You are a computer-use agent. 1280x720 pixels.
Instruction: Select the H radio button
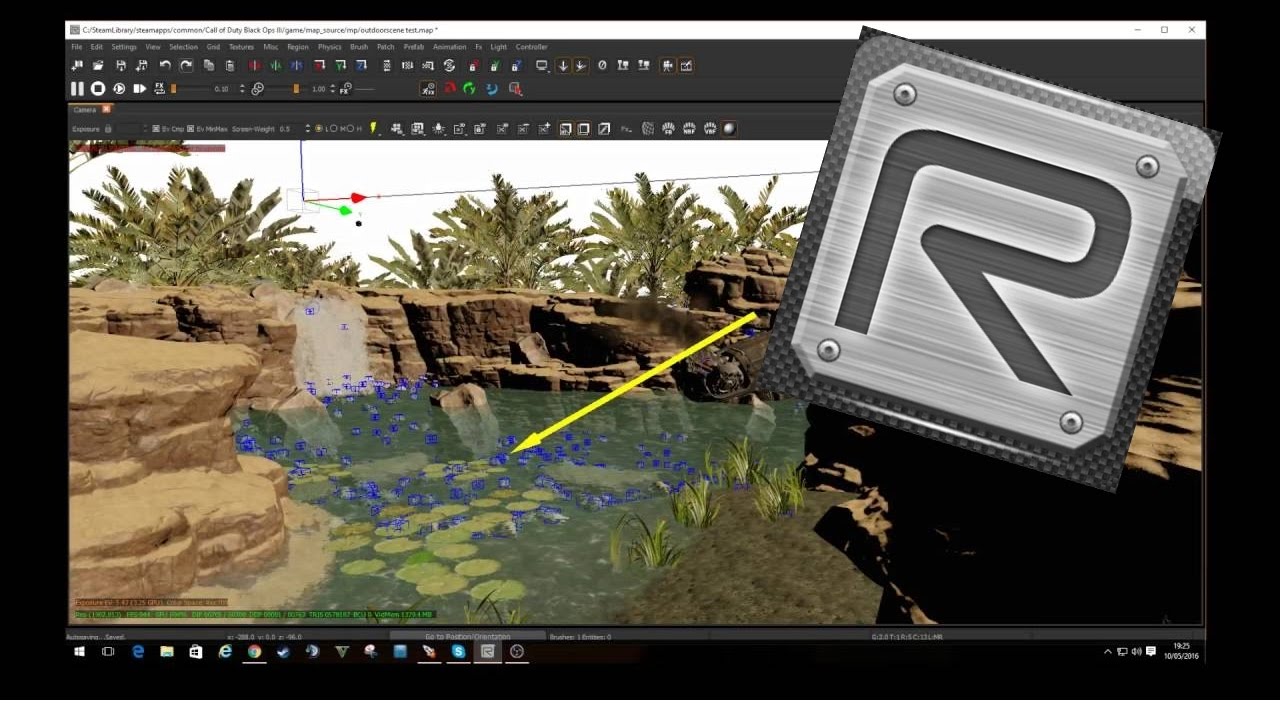(351, 129)
